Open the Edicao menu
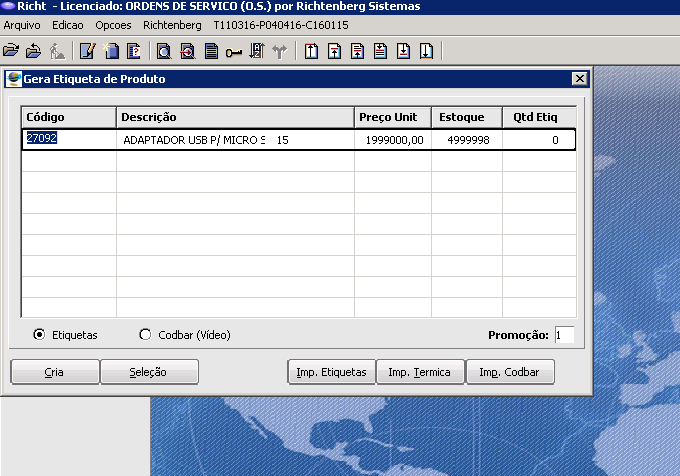The image size is (680, 476). point(68,24)
